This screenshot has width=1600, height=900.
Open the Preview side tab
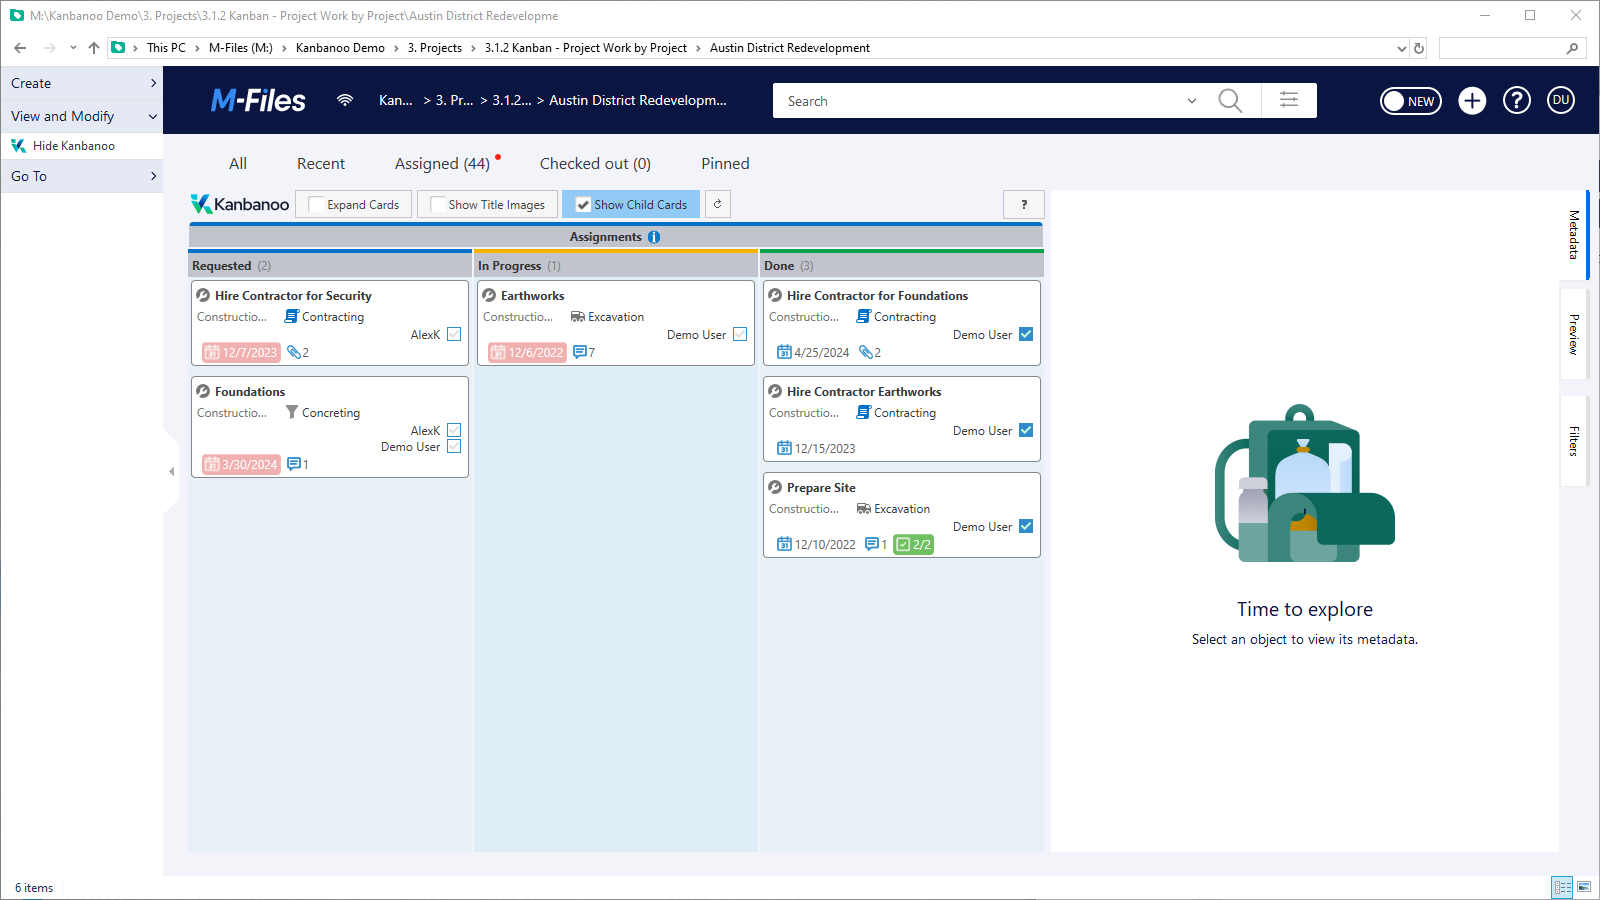1574,334
